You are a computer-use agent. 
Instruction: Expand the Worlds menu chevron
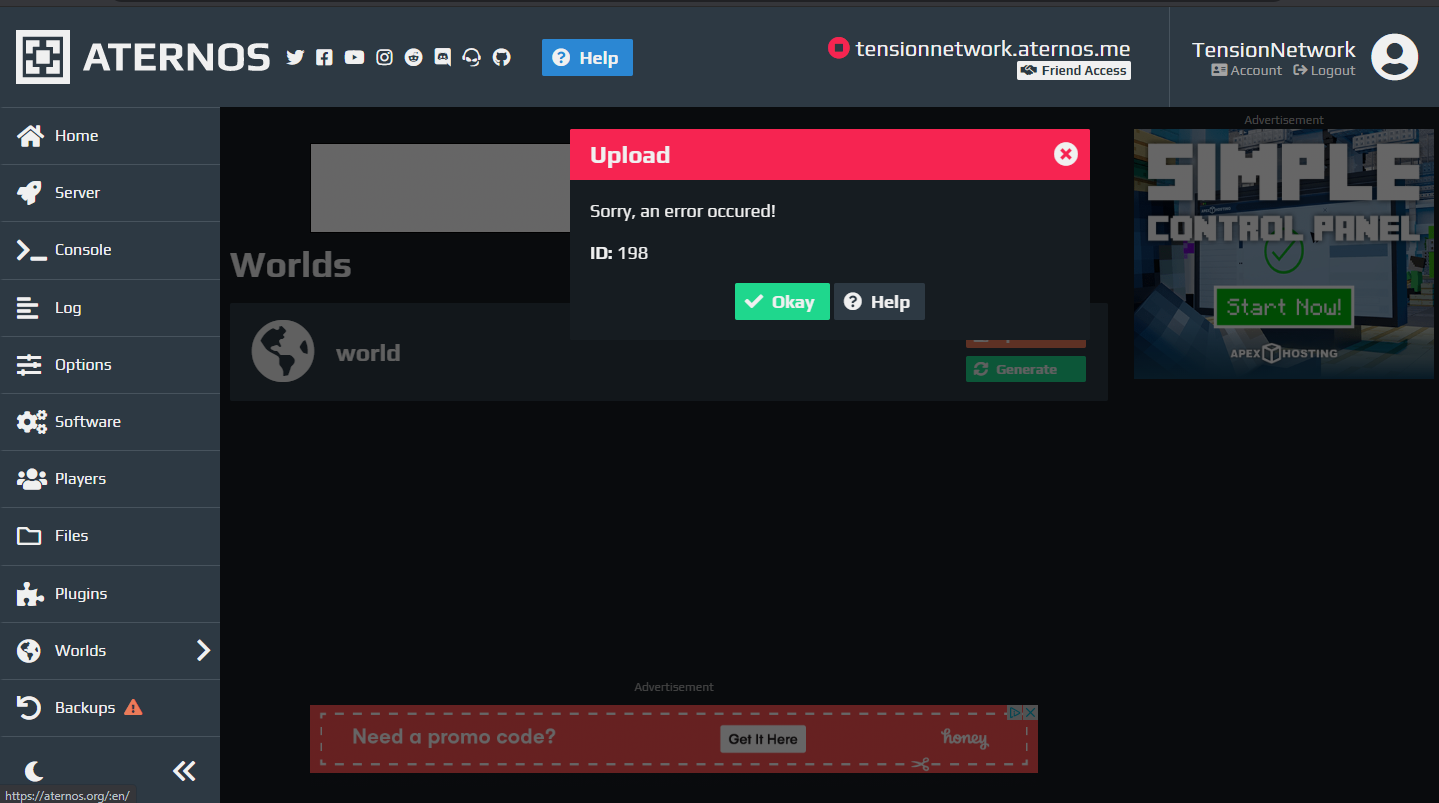point(204,651)
